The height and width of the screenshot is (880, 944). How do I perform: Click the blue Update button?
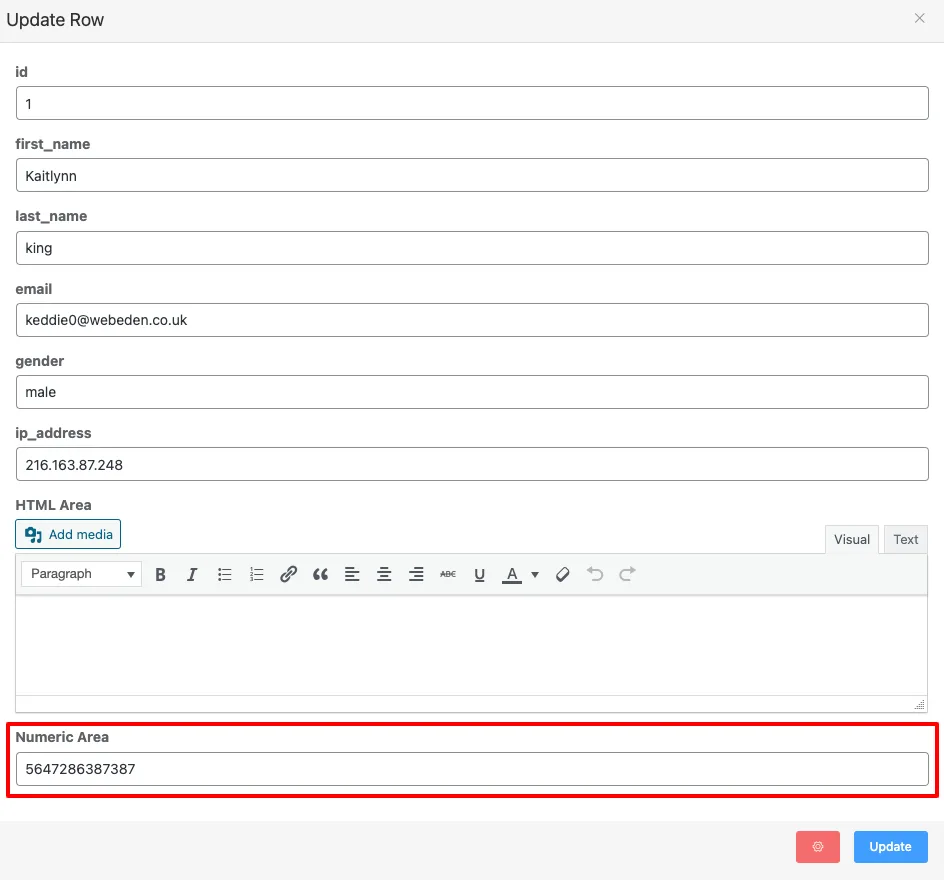[x=890, y=846]
